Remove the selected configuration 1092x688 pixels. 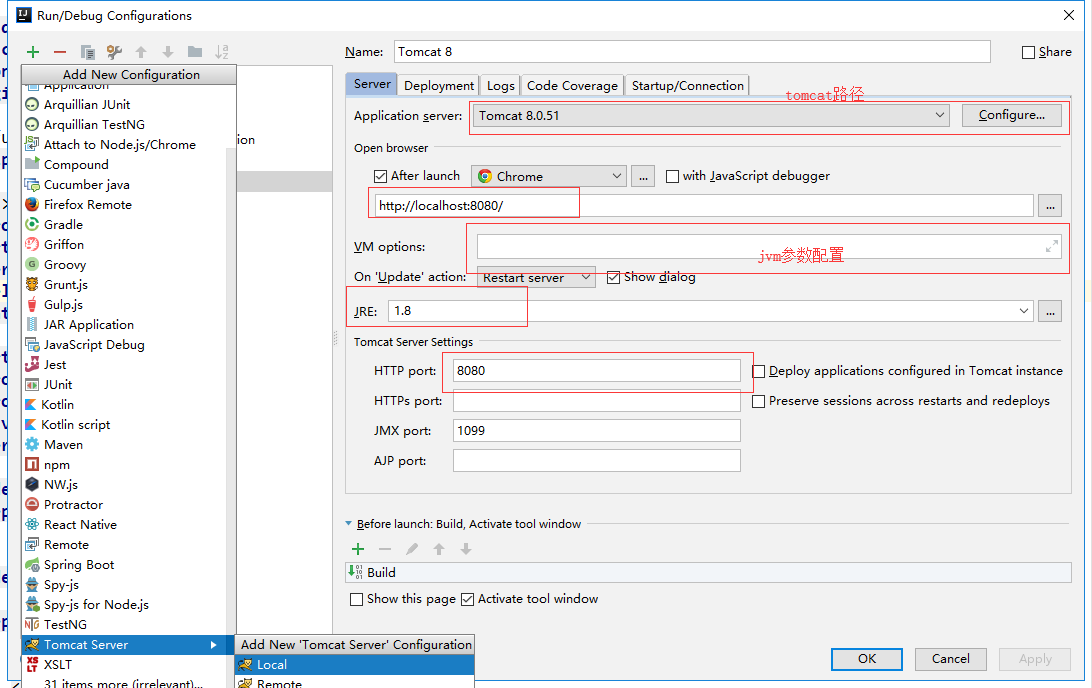[61, 52]
